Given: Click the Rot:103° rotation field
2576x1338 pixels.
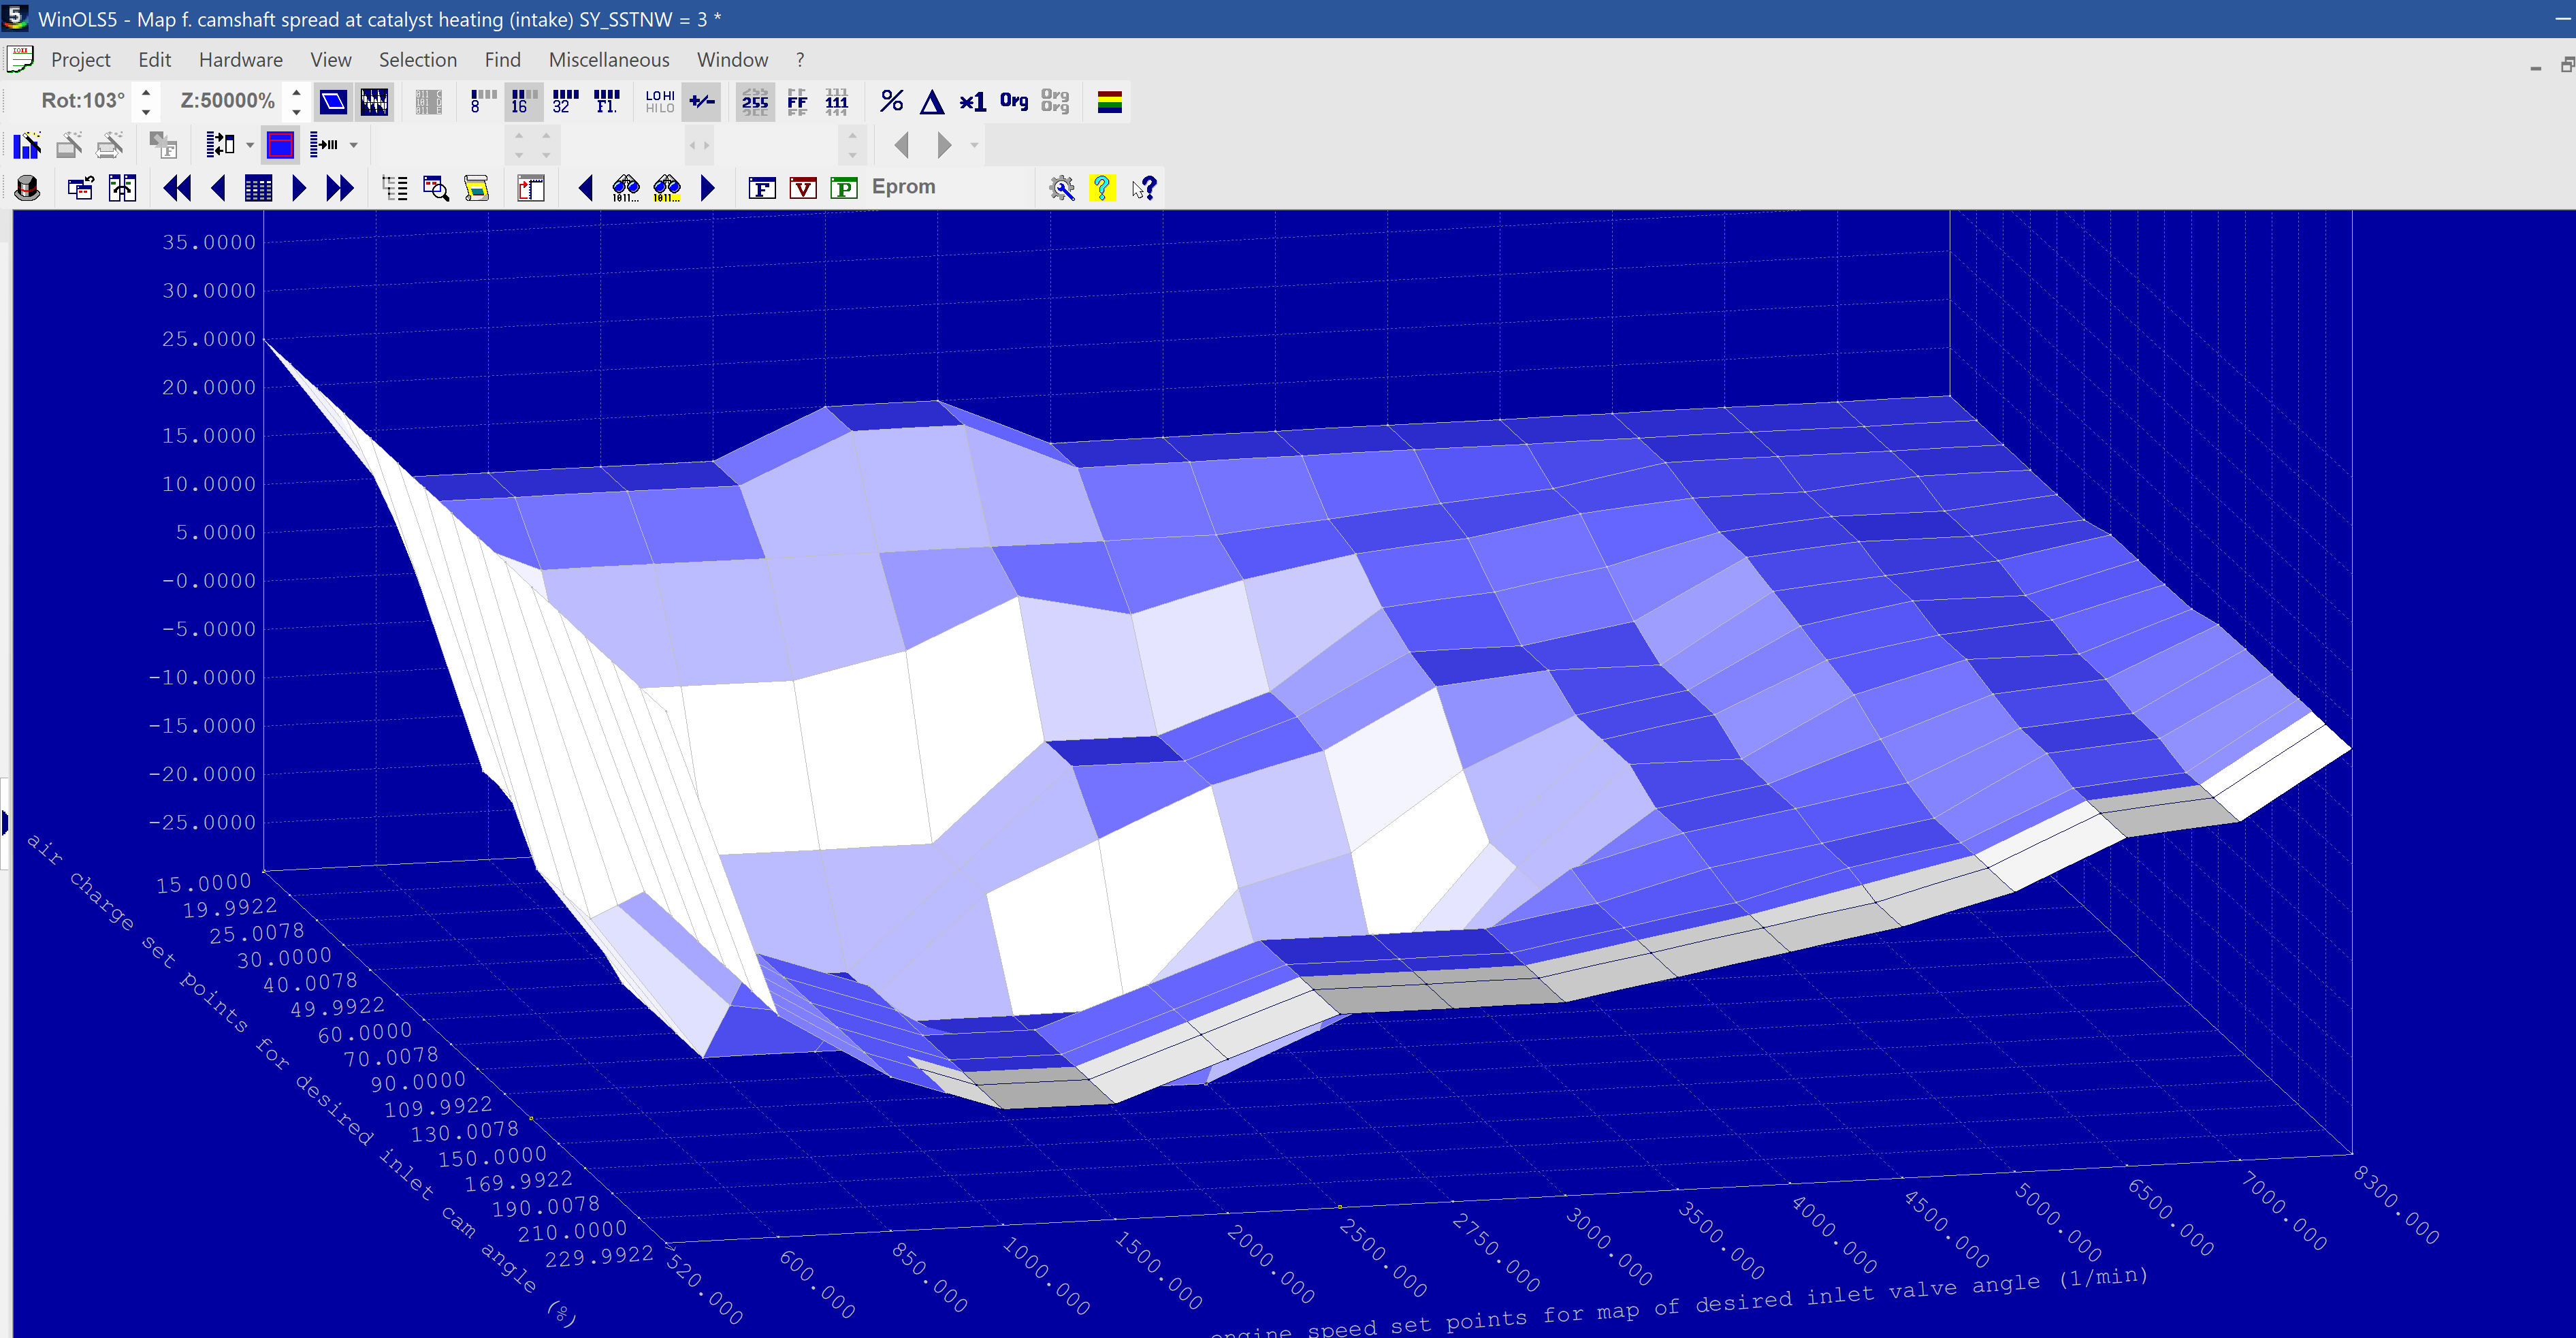Looking at the screenshot, I should 83,101.
